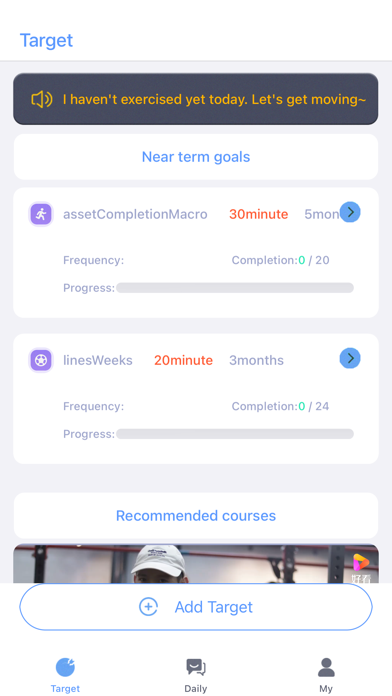Image resolution: width=392 pixels, height=696 pixels.
Task: Click the running figure goal icon
Action: coord(41,214)
